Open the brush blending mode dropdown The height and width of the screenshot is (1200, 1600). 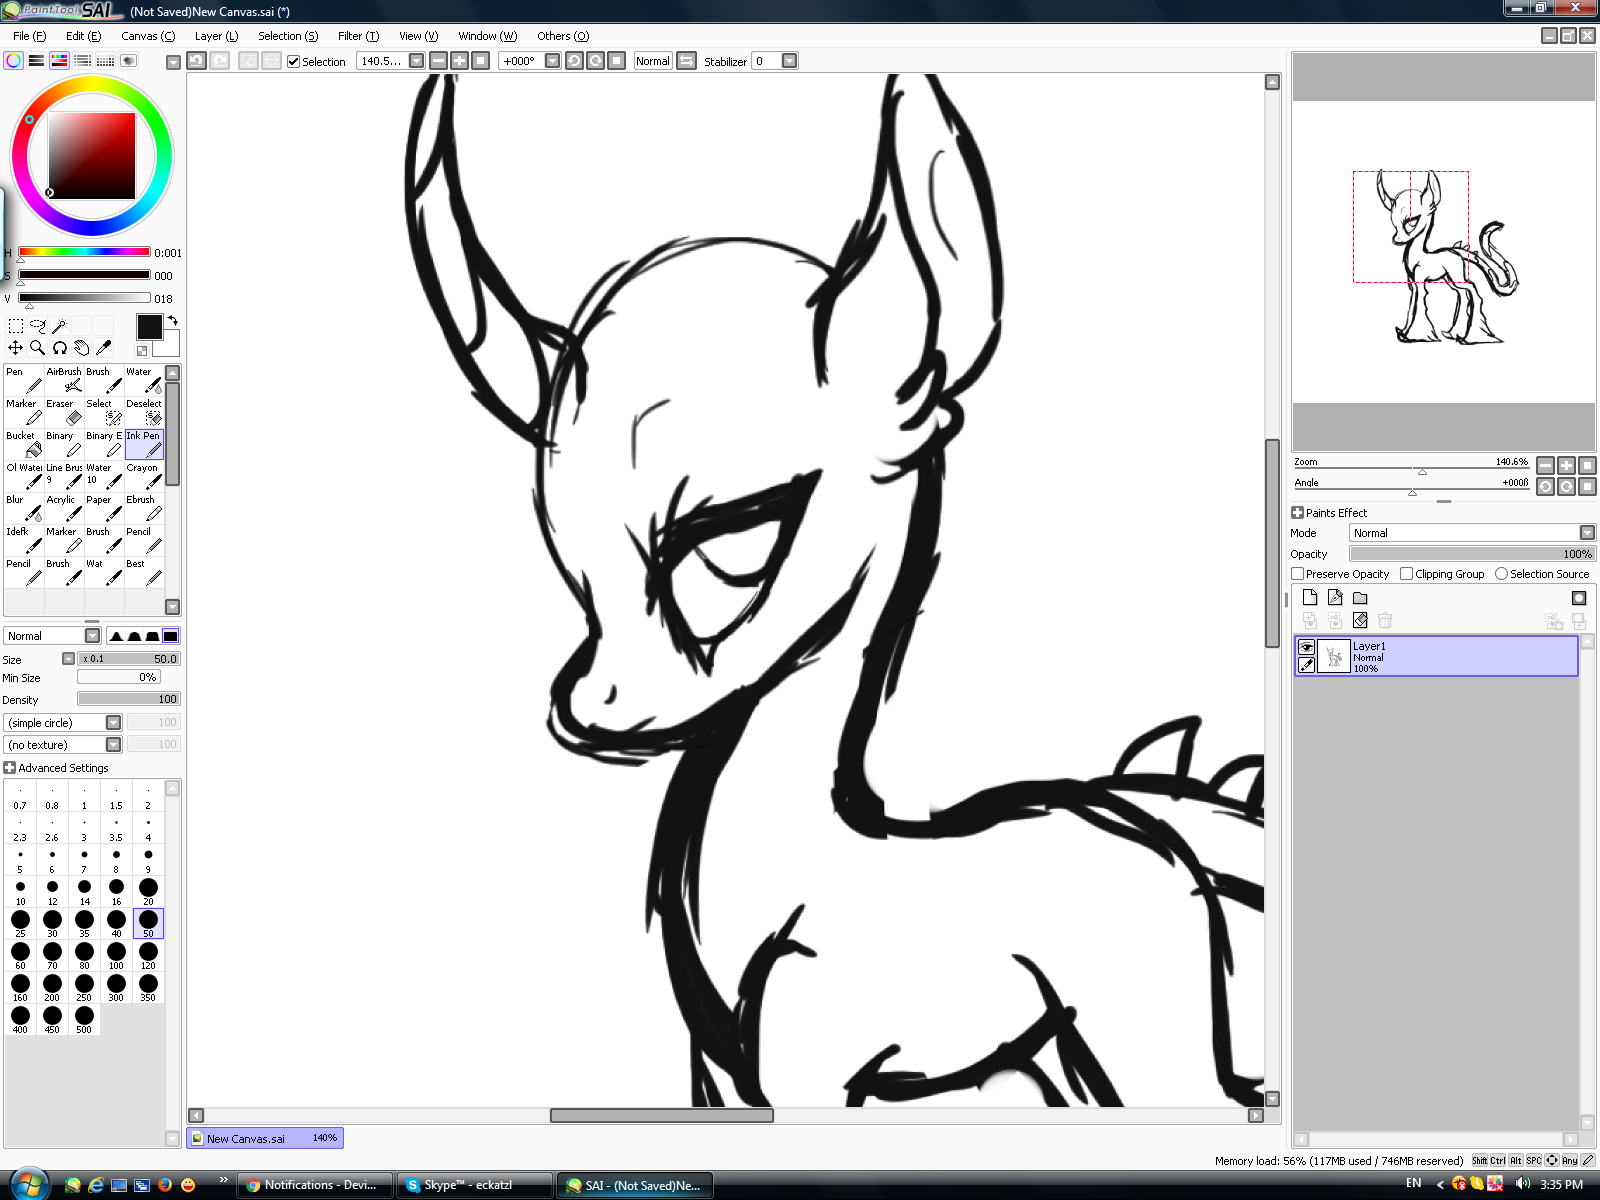click(x=93, y=636)
